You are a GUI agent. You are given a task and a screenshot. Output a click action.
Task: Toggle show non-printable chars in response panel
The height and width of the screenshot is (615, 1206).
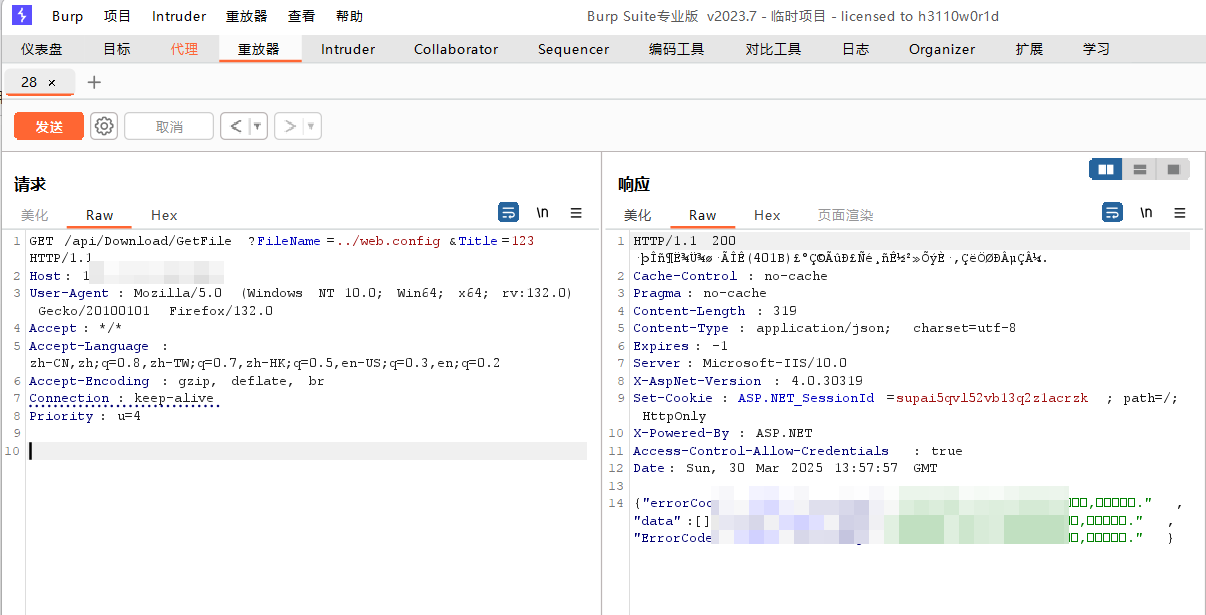pos(1146,212)
